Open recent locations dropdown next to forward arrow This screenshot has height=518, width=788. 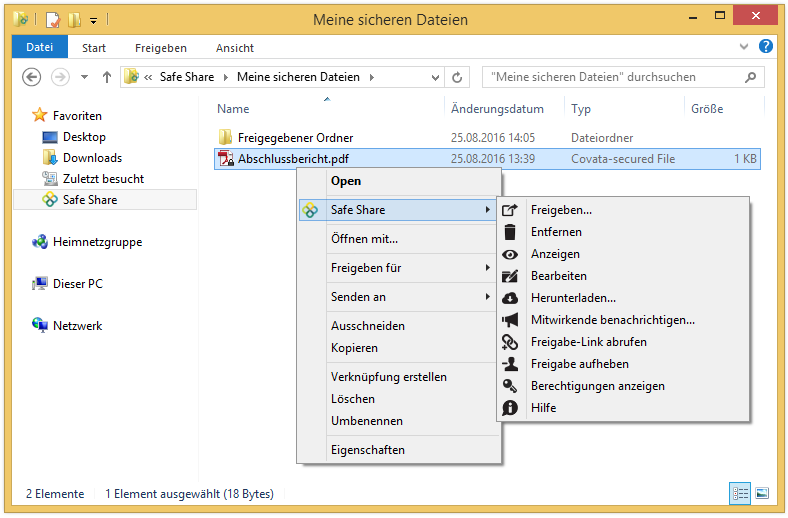pos(84,77)
